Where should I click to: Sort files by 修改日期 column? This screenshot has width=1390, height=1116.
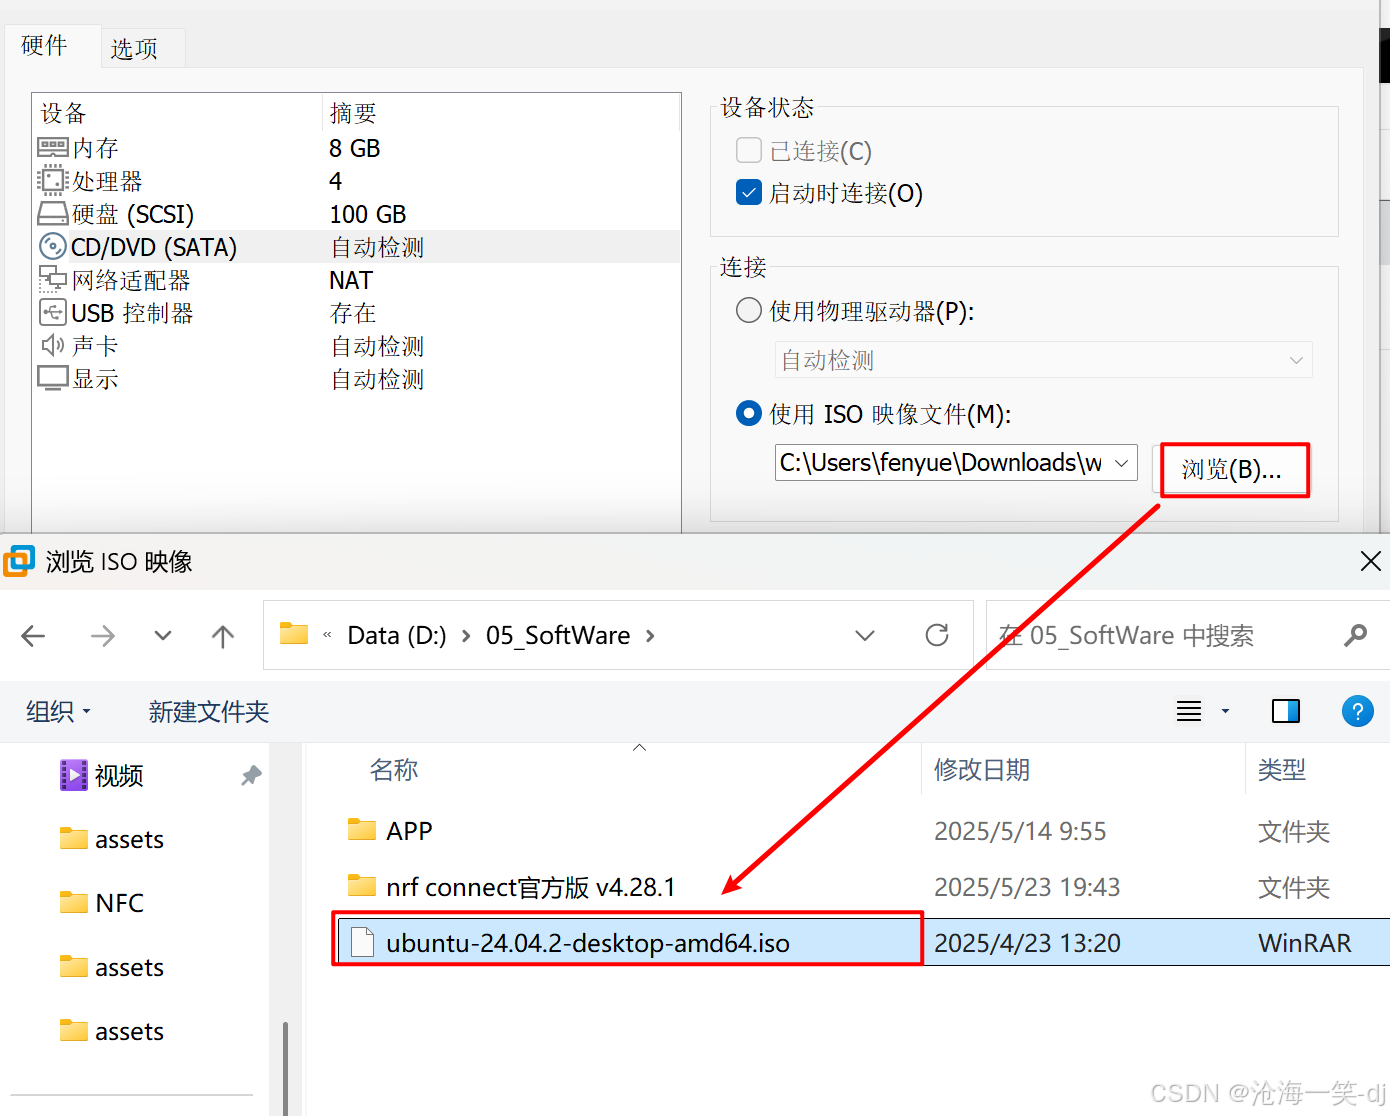982,769
